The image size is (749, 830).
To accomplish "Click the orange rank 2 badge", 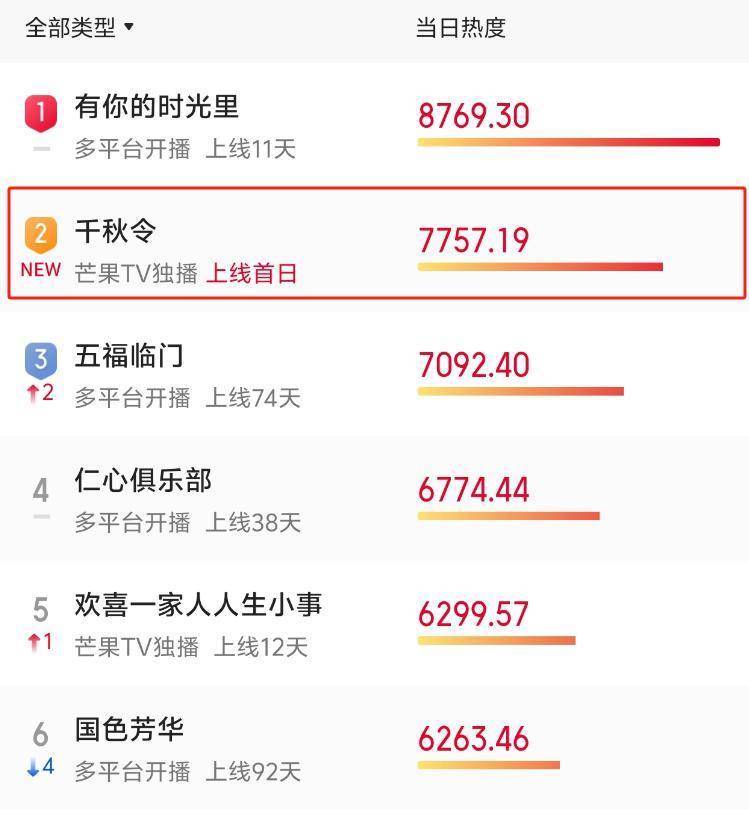I will 41,234.
